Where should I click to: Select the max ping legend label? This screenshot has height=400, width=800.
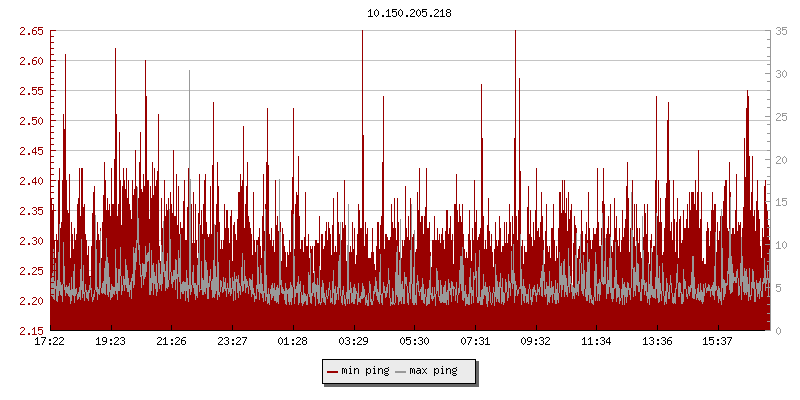click(433, 371)
